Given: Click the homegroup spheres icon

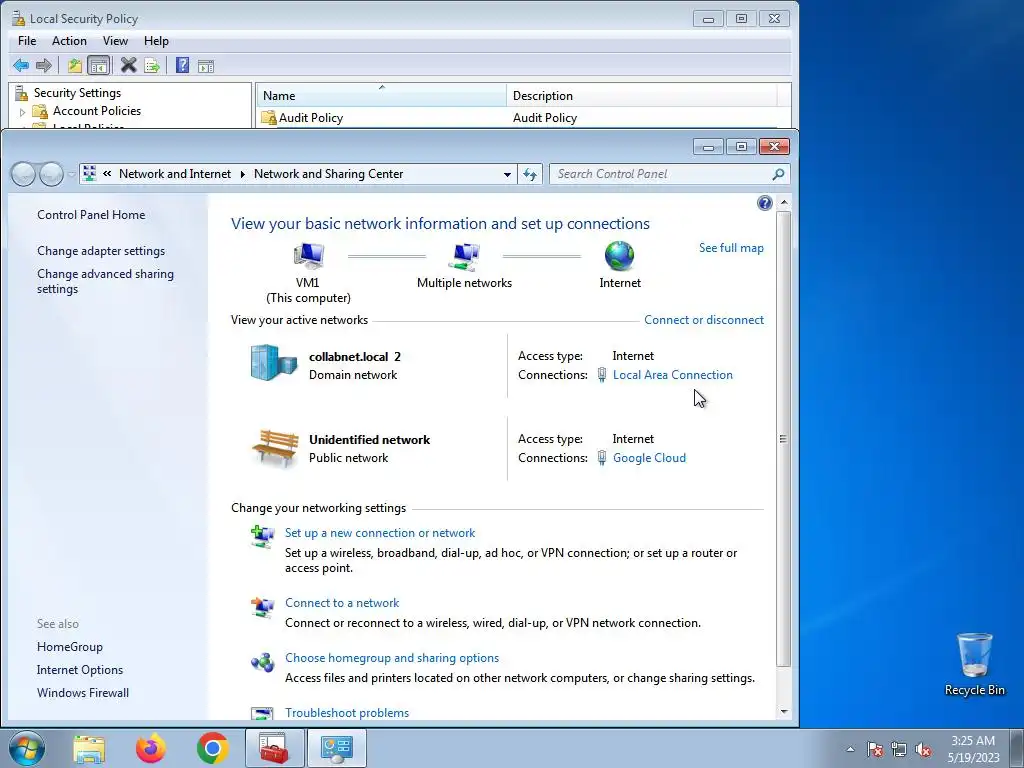Looking at the screenshot, I should click(x=263, y=662).
